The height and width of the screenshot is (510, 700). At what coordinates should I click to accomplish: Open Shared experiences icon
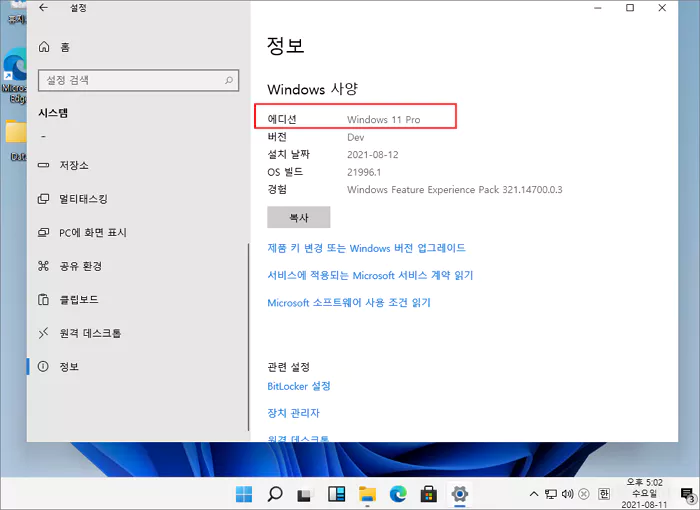coord(43,266)
